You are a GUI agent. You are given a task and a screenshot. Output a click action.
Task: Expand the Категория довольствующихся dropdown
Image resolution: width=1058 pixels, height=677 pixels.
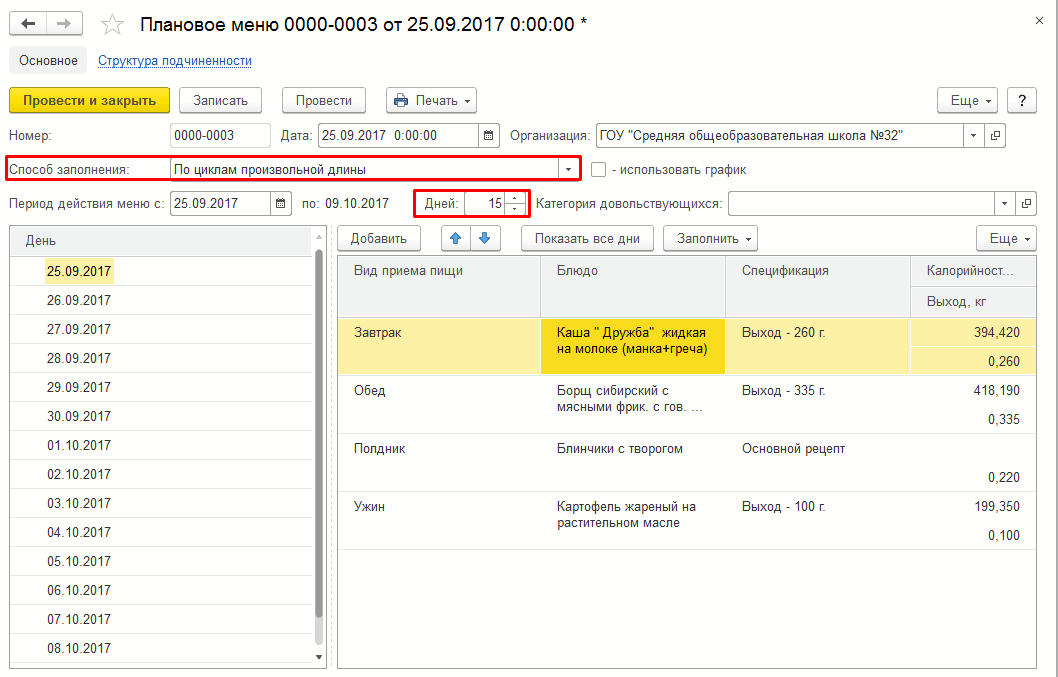pyautogui.click(x=1004, y=203)
